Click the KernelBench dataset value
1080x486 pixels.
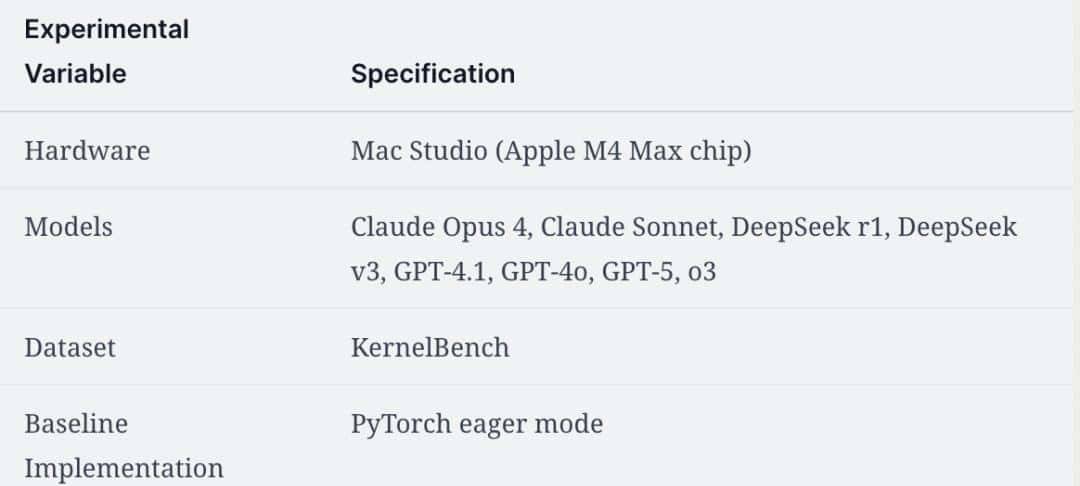(430, 347)
